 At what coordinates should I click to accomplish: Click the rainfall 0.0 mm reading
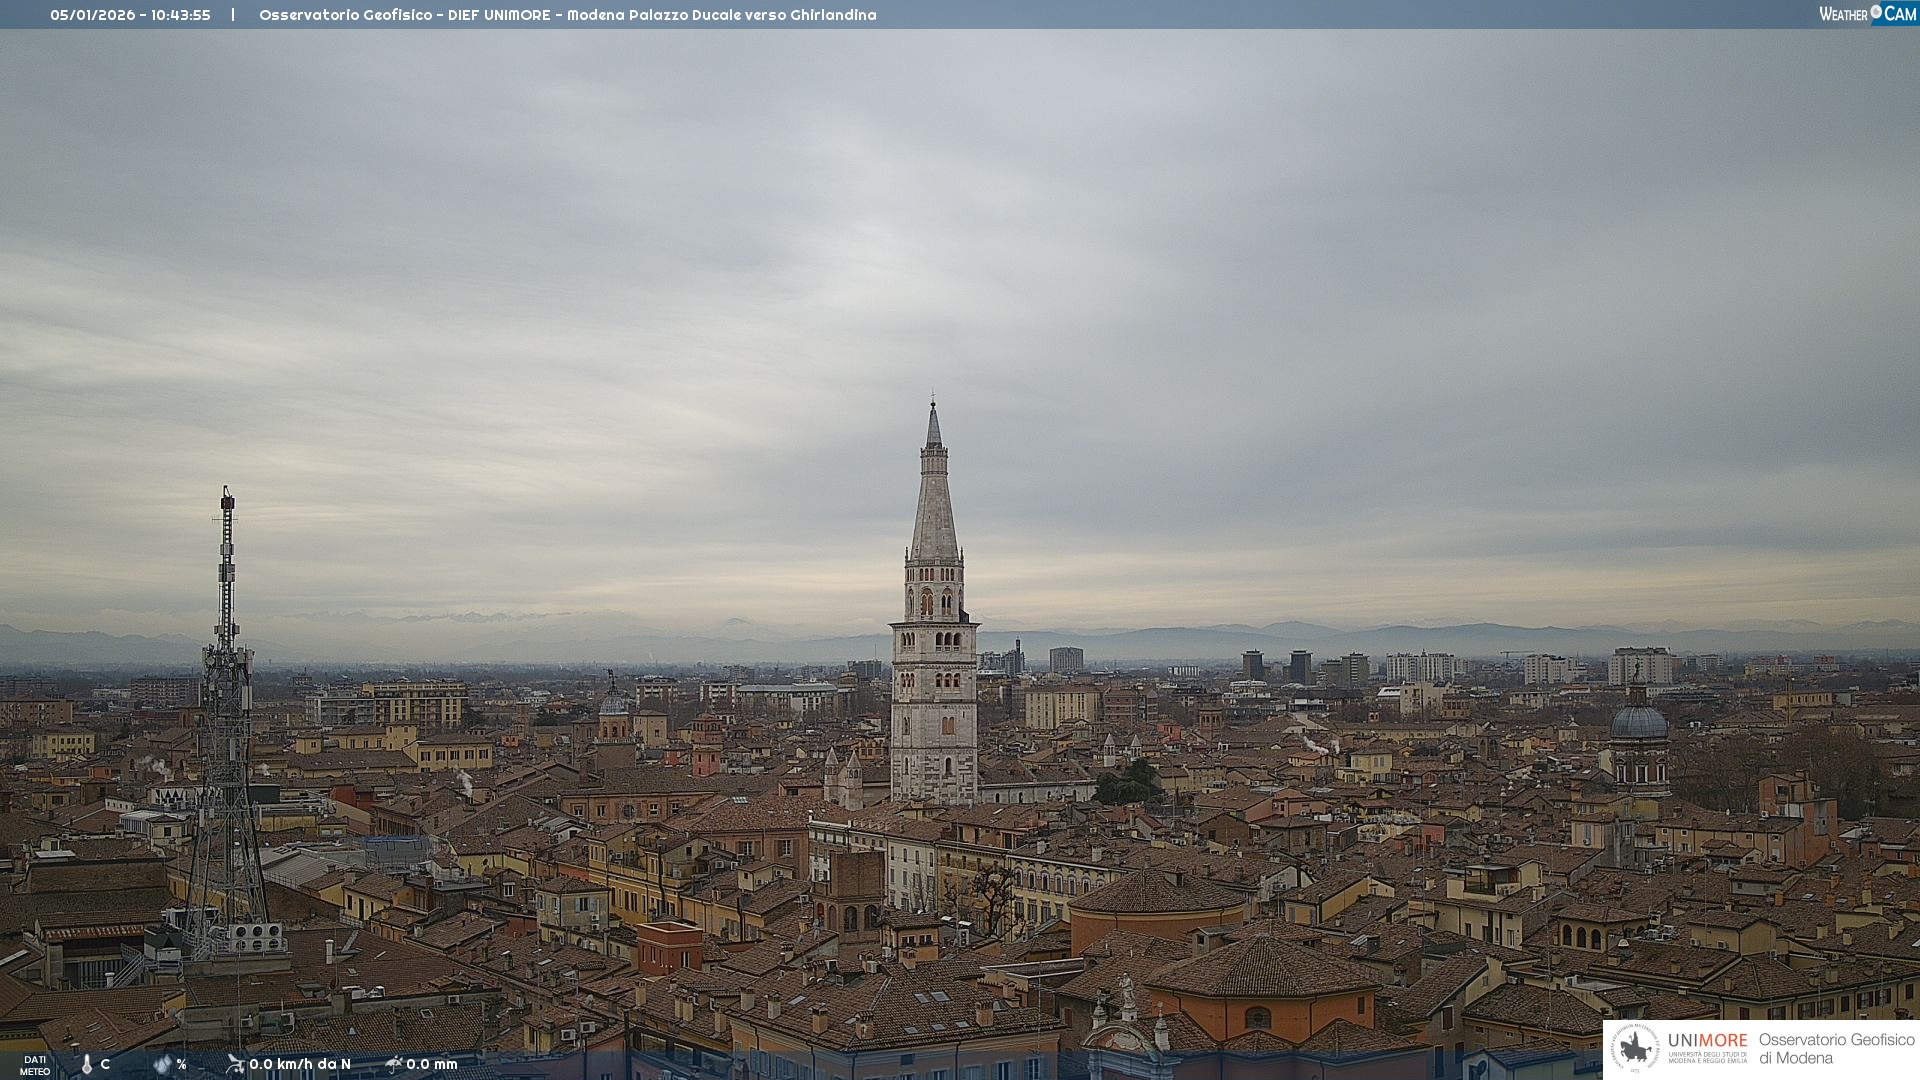point(432,1064)
